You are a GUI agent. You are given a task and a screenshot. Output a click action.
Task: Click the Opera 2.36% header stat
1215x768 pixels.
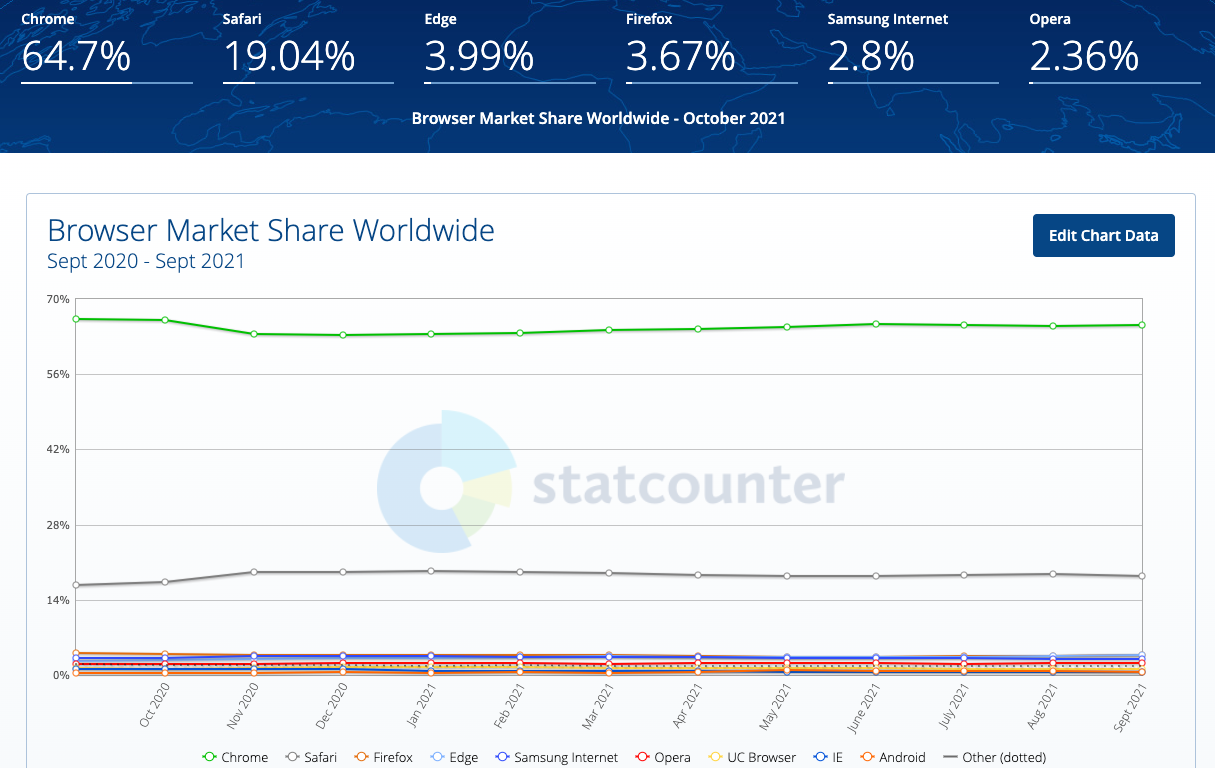pos(1084,57)
